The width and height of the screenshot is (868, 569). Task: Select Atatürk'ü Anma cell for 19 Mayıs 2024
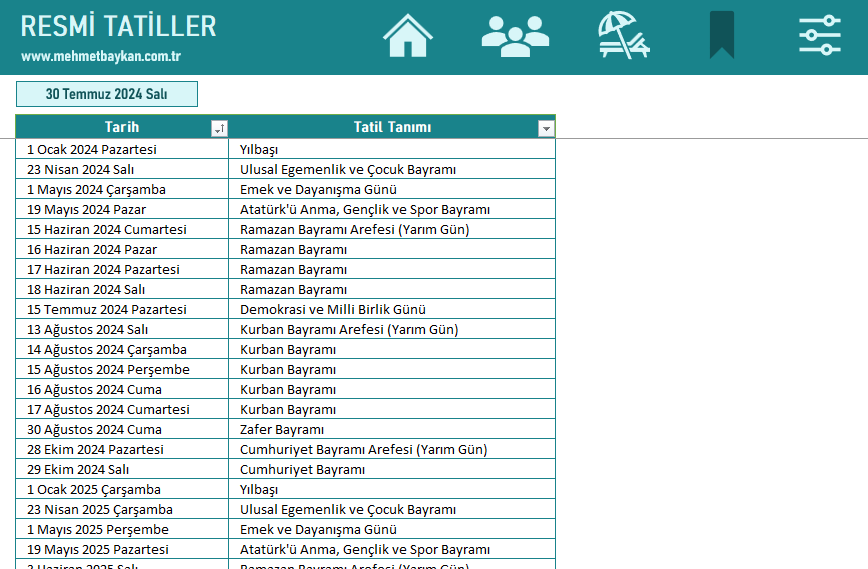pyautogui.click(x=392, y=209)
